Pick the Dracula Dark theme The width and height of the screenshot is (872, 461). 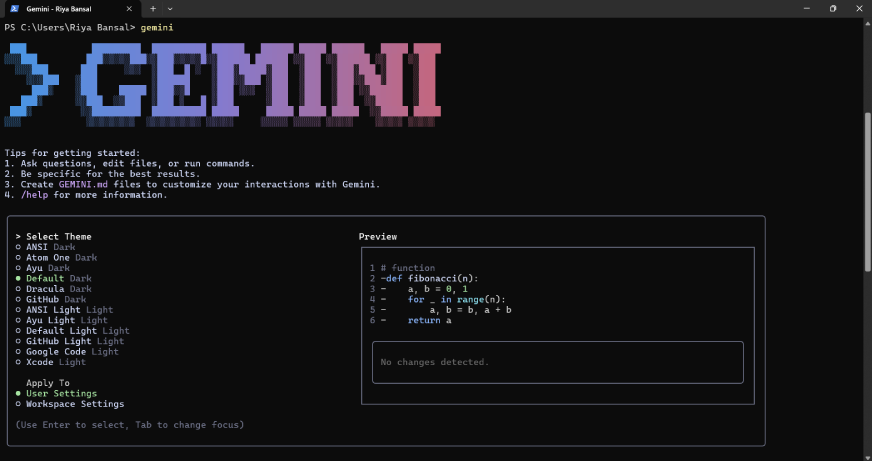pos(53,289)
